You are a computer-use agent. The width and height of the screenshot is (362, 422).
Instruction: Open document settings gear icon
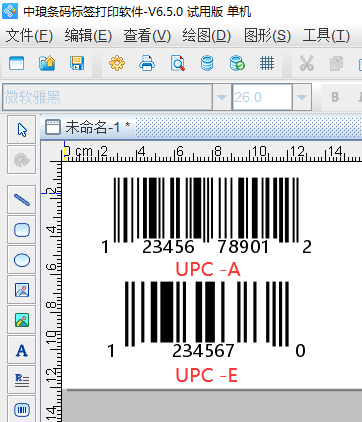[117, 63]
